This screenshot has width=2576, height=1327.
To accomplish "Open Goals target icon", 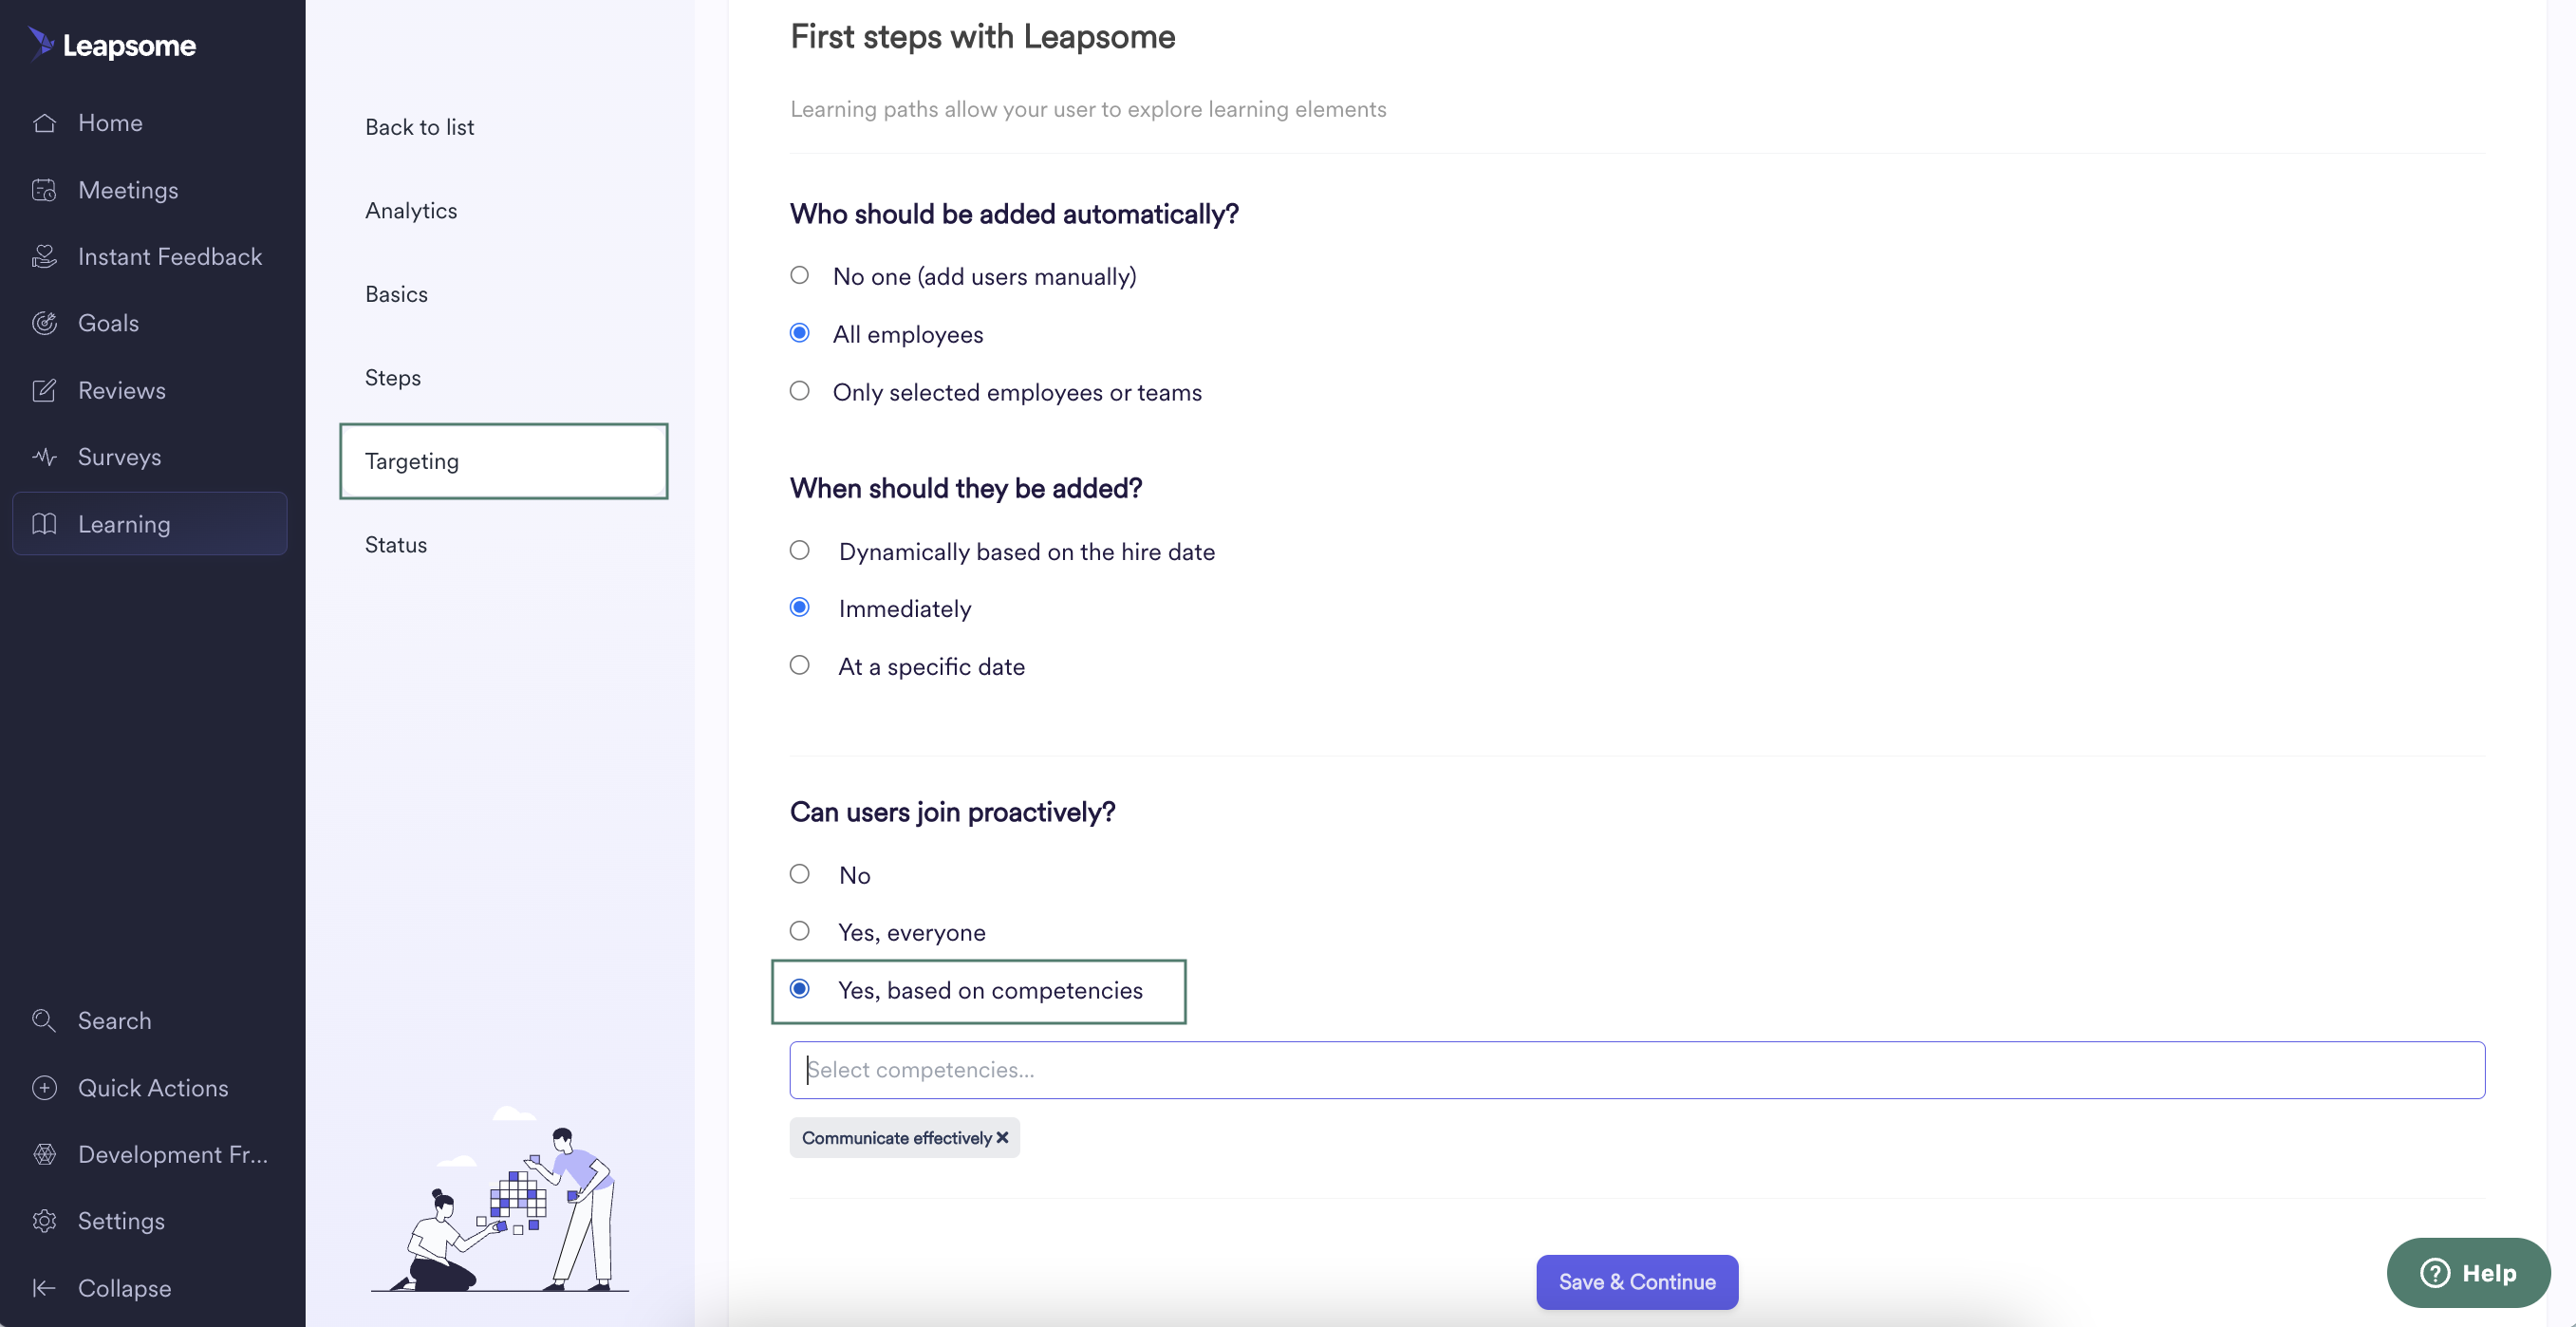I will point(44,323).
